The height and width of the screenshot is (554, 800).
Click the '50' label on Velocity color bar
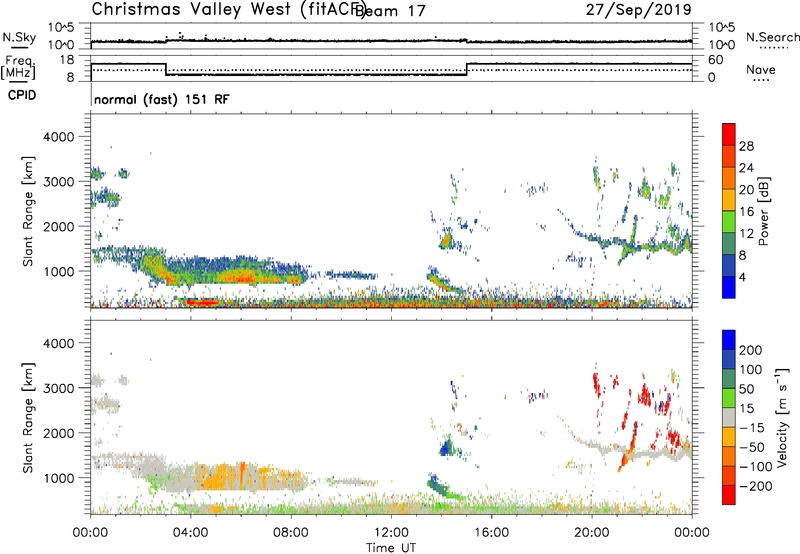click(746, 389)
